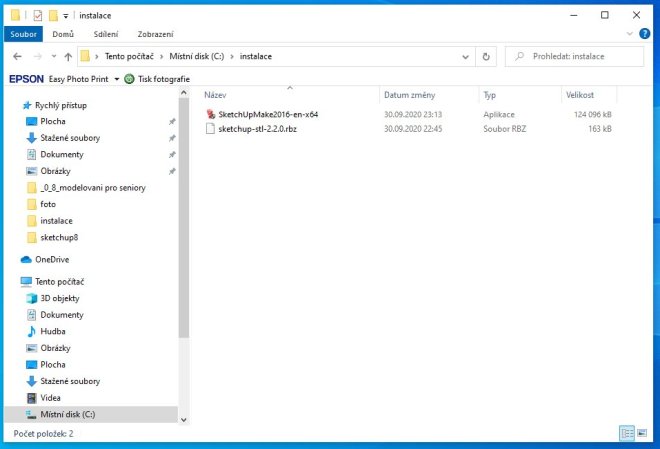The width and height of the screenshot is (660, 449).
Task: Click the properties checkmark icon in the title bar
Action: [x=38, y=16]
